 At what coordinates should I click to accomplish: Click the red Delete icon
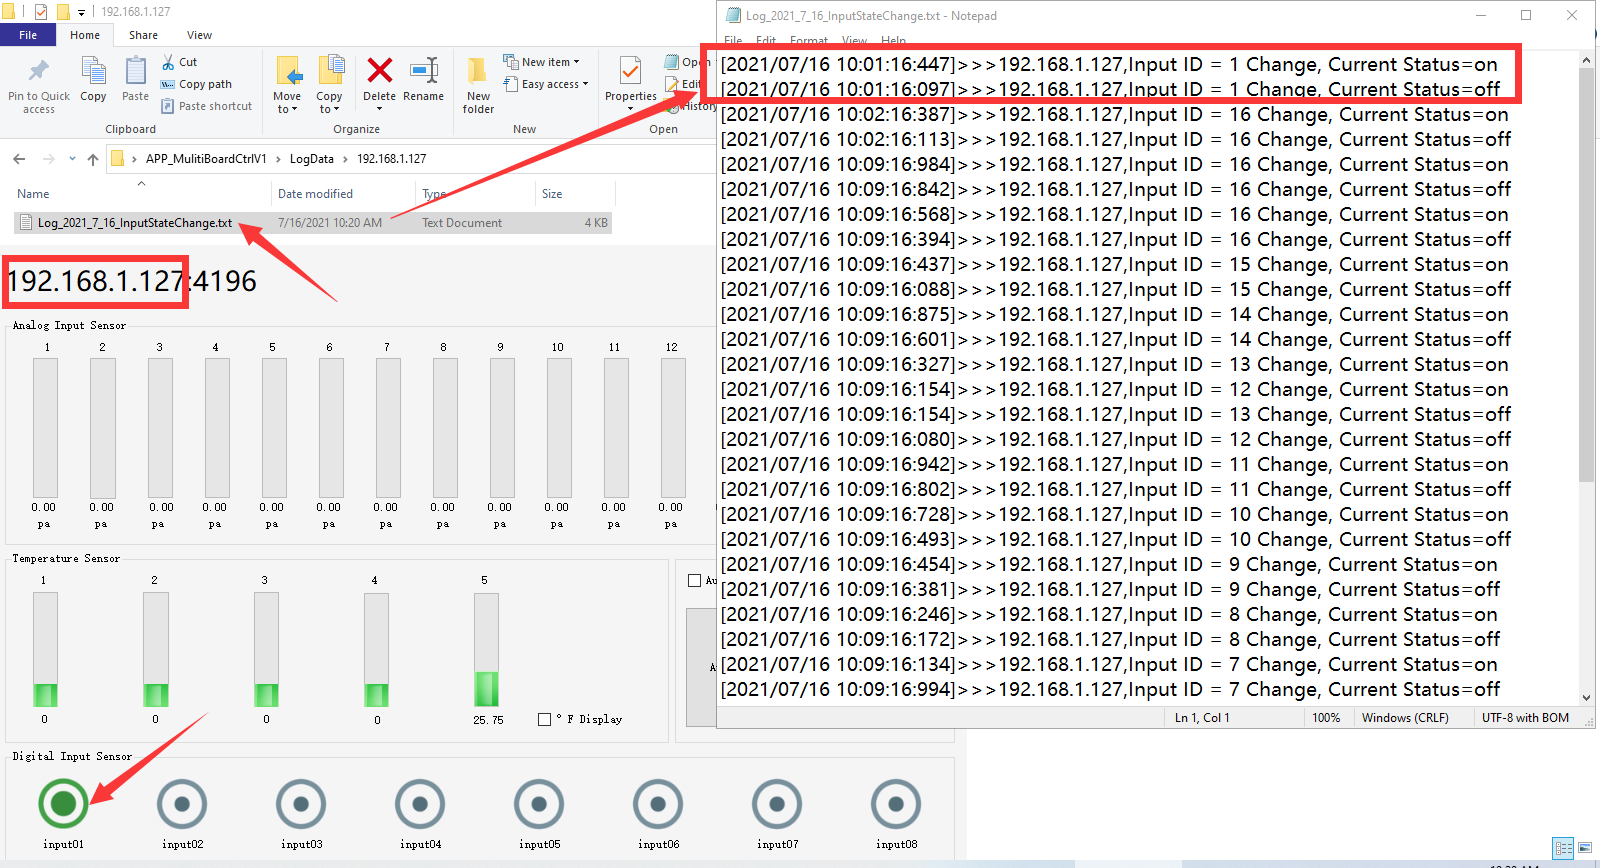[x=379, y=71]
